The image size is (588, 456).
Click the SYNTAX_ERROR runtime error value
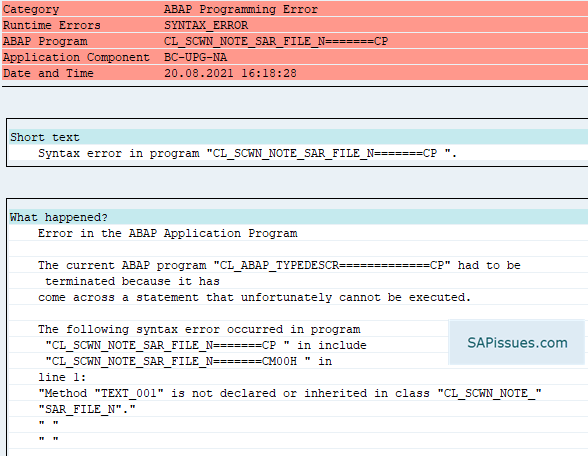pos(206,25)
